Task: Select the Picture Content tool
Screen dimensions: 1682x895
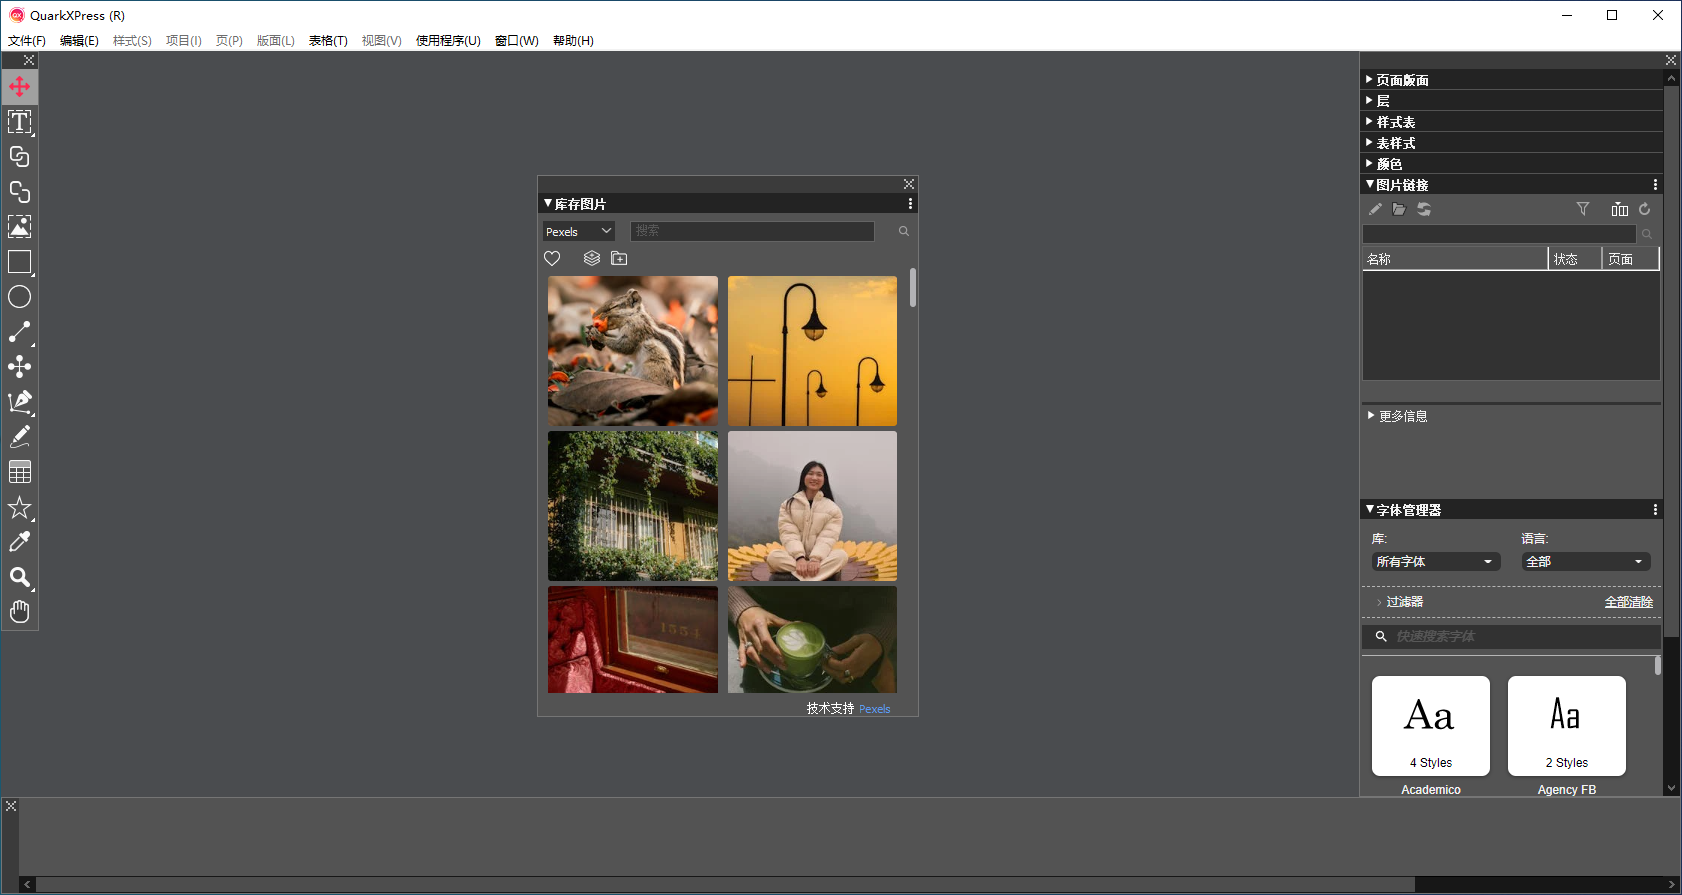Action: pyautogui.click(x=19, y=227)
